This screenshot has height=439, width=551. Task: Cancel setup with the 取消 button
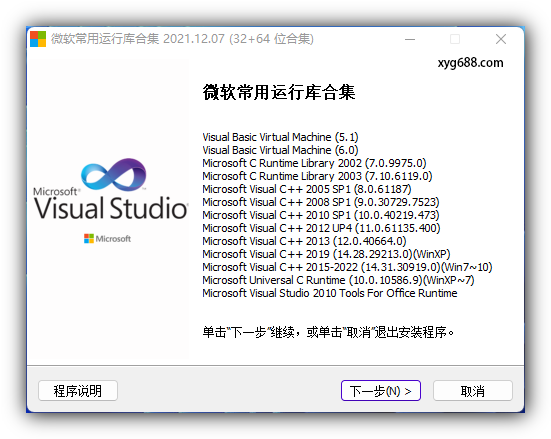coord(473,390)
